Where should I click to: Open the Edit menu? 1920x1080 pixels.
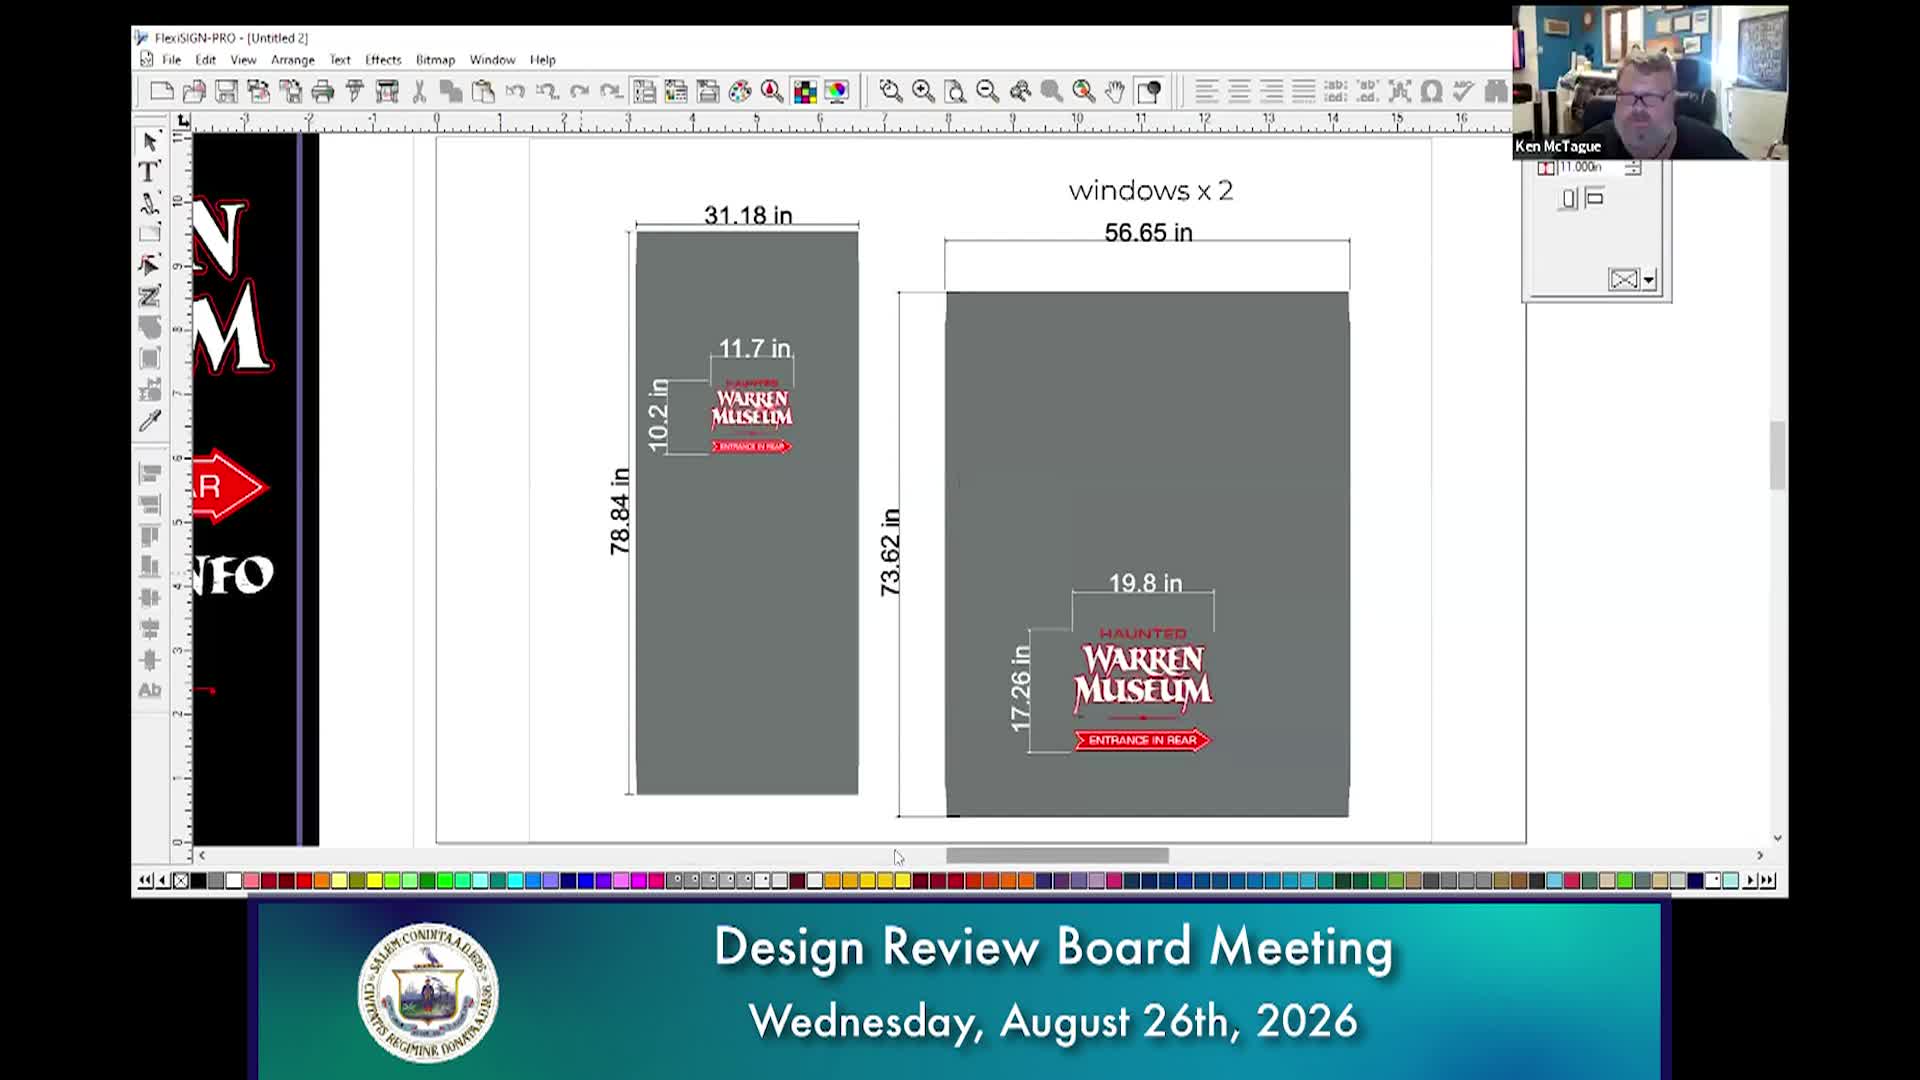(x=205, y=60)
